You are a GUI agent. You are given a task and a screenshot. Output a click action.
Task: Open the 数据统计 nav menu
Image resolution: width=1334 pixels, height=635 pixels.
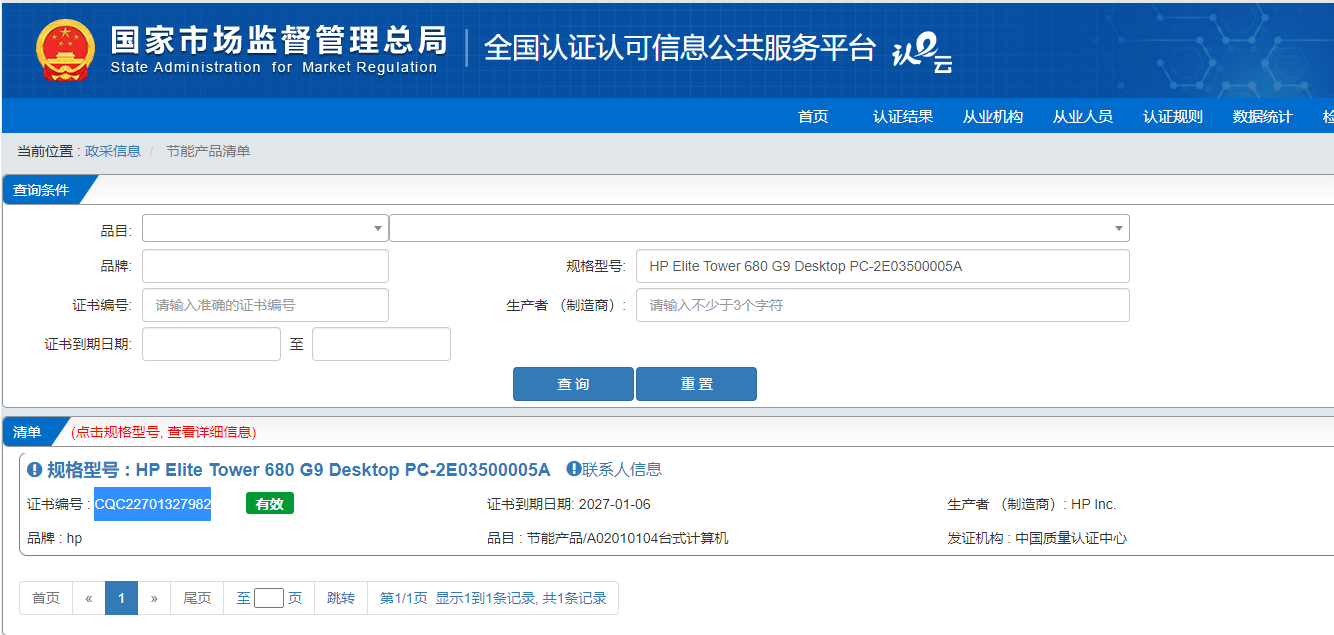tap(1263, 116)
